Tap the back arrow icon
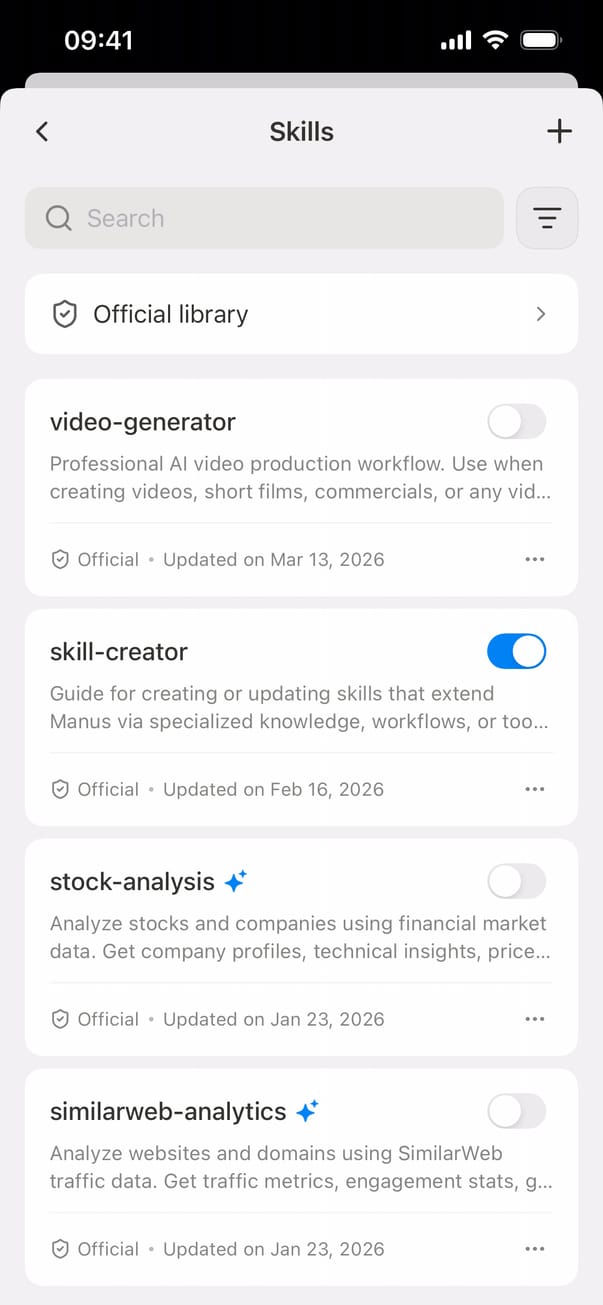 coord(42,131)
